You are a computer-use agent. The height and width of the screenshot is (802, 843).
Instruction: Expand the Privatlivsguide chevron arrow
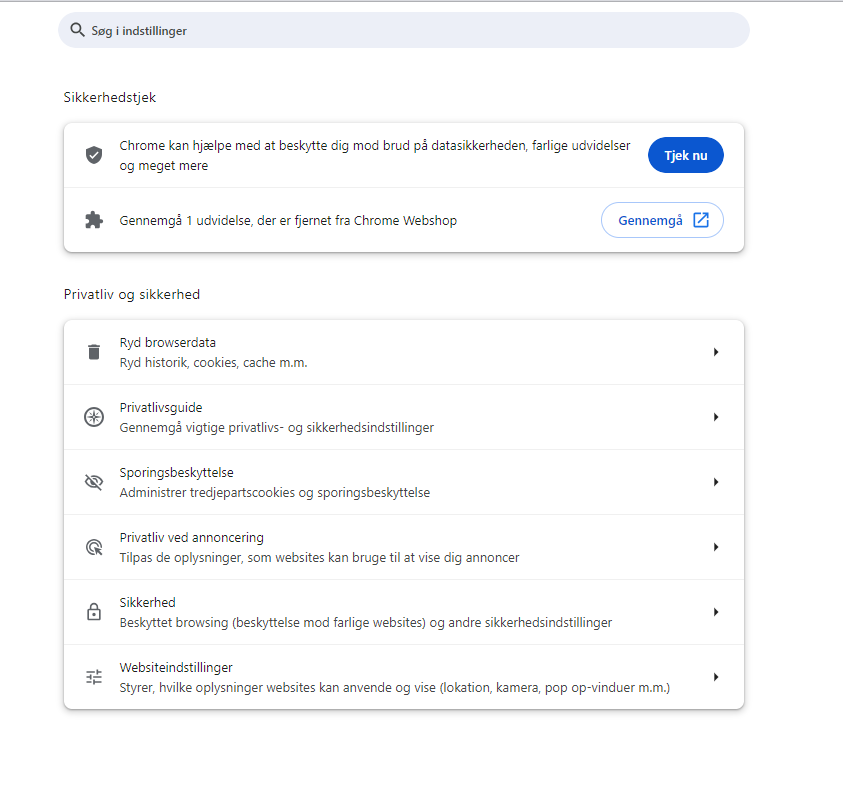click(x=715, y=417)
